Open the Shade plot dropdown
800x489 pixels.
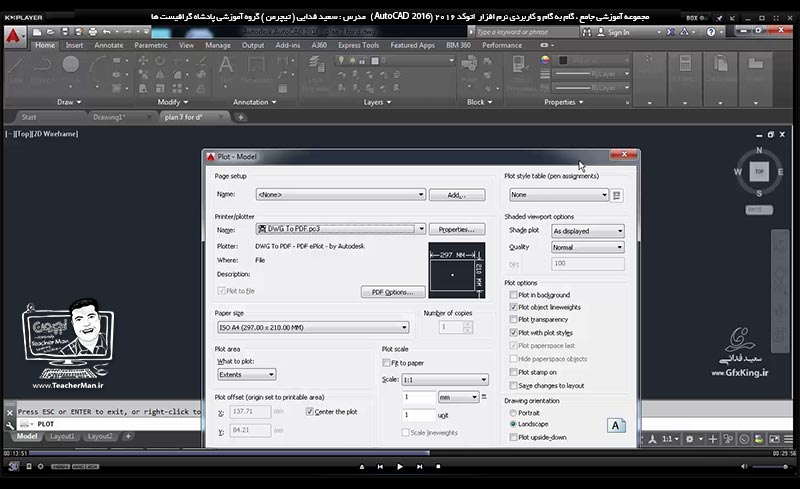coord(588,231)
